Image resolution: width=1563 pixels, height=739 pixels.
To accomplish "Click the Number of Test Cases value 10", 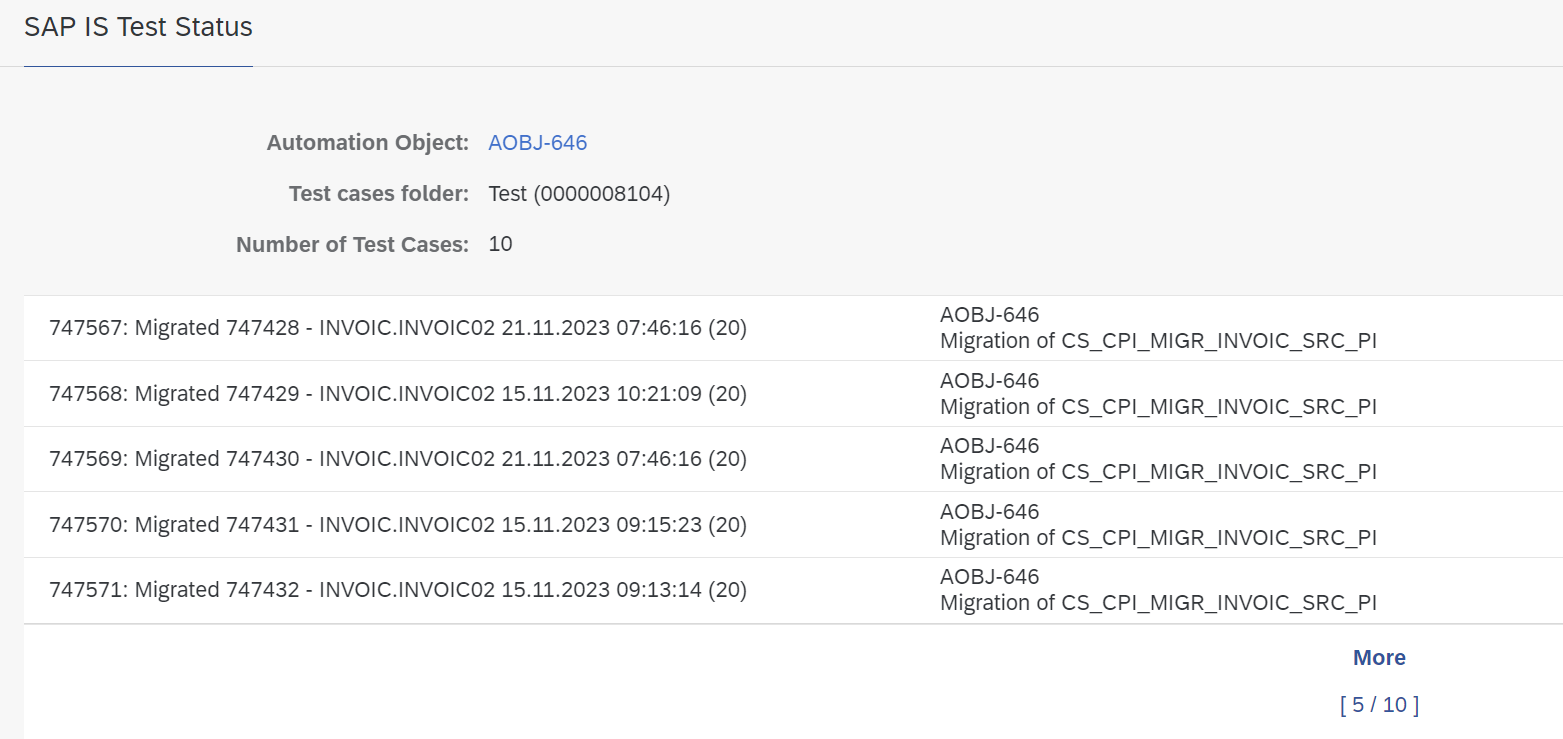I will tap(500, 244).
